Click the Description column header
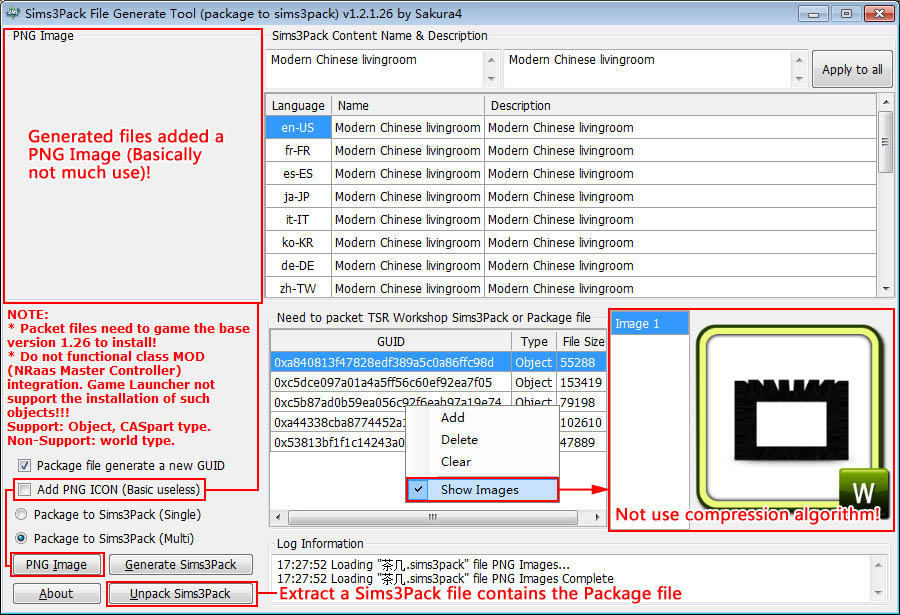The width and height of the screenshot is (900, 615). tap(681, 106)
